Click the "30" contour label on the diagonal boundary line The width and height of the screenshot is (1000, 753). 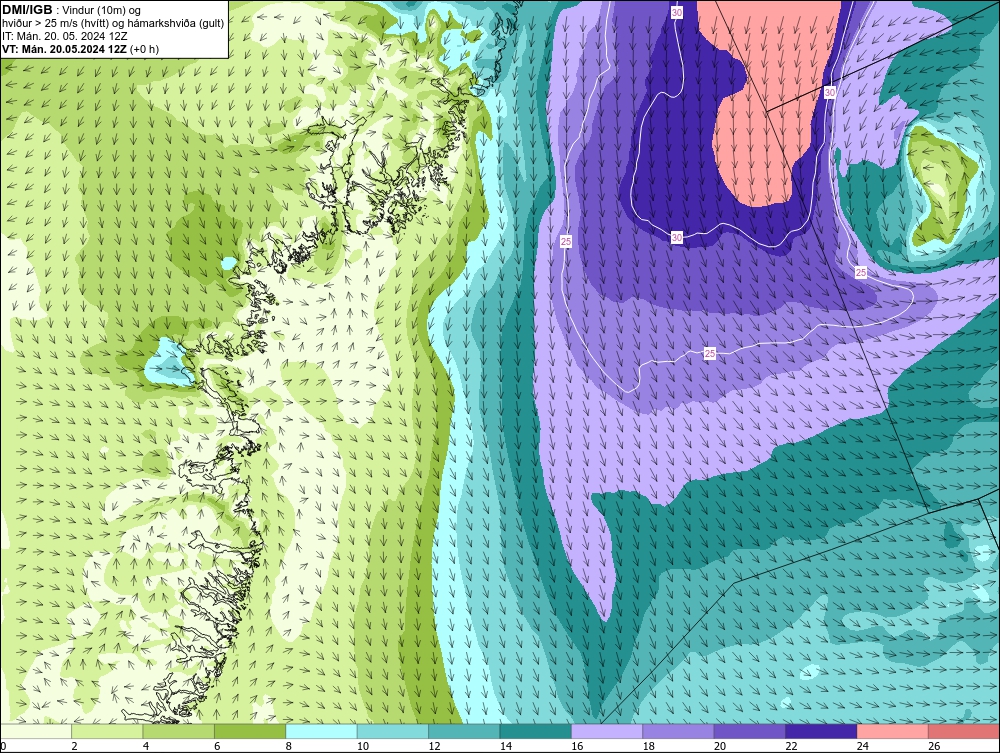pyautogui.click(x=830, y=92)
